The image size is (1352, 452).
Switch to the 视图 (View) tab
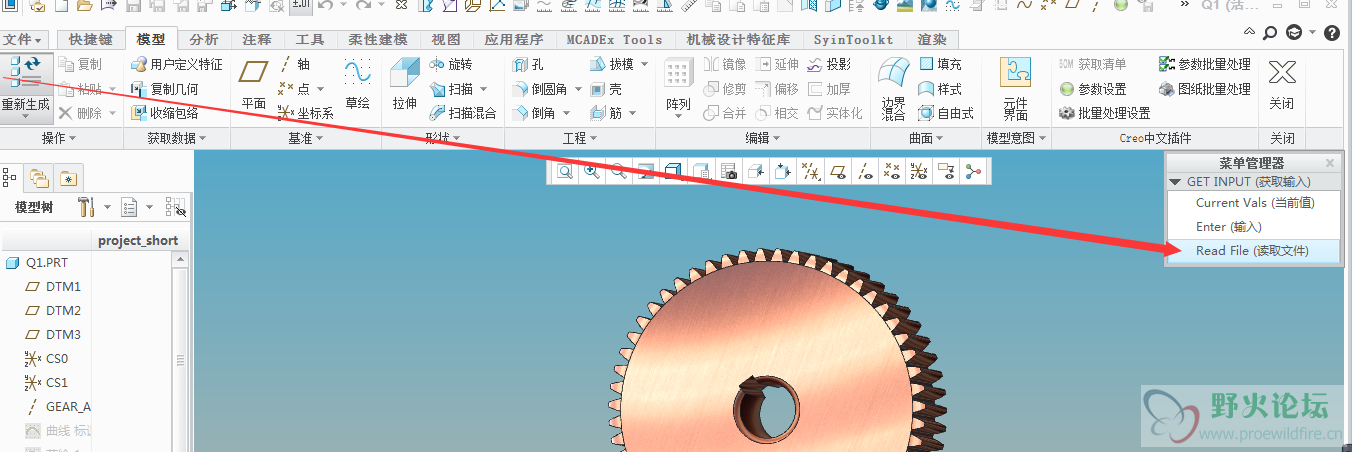(446, 40)
